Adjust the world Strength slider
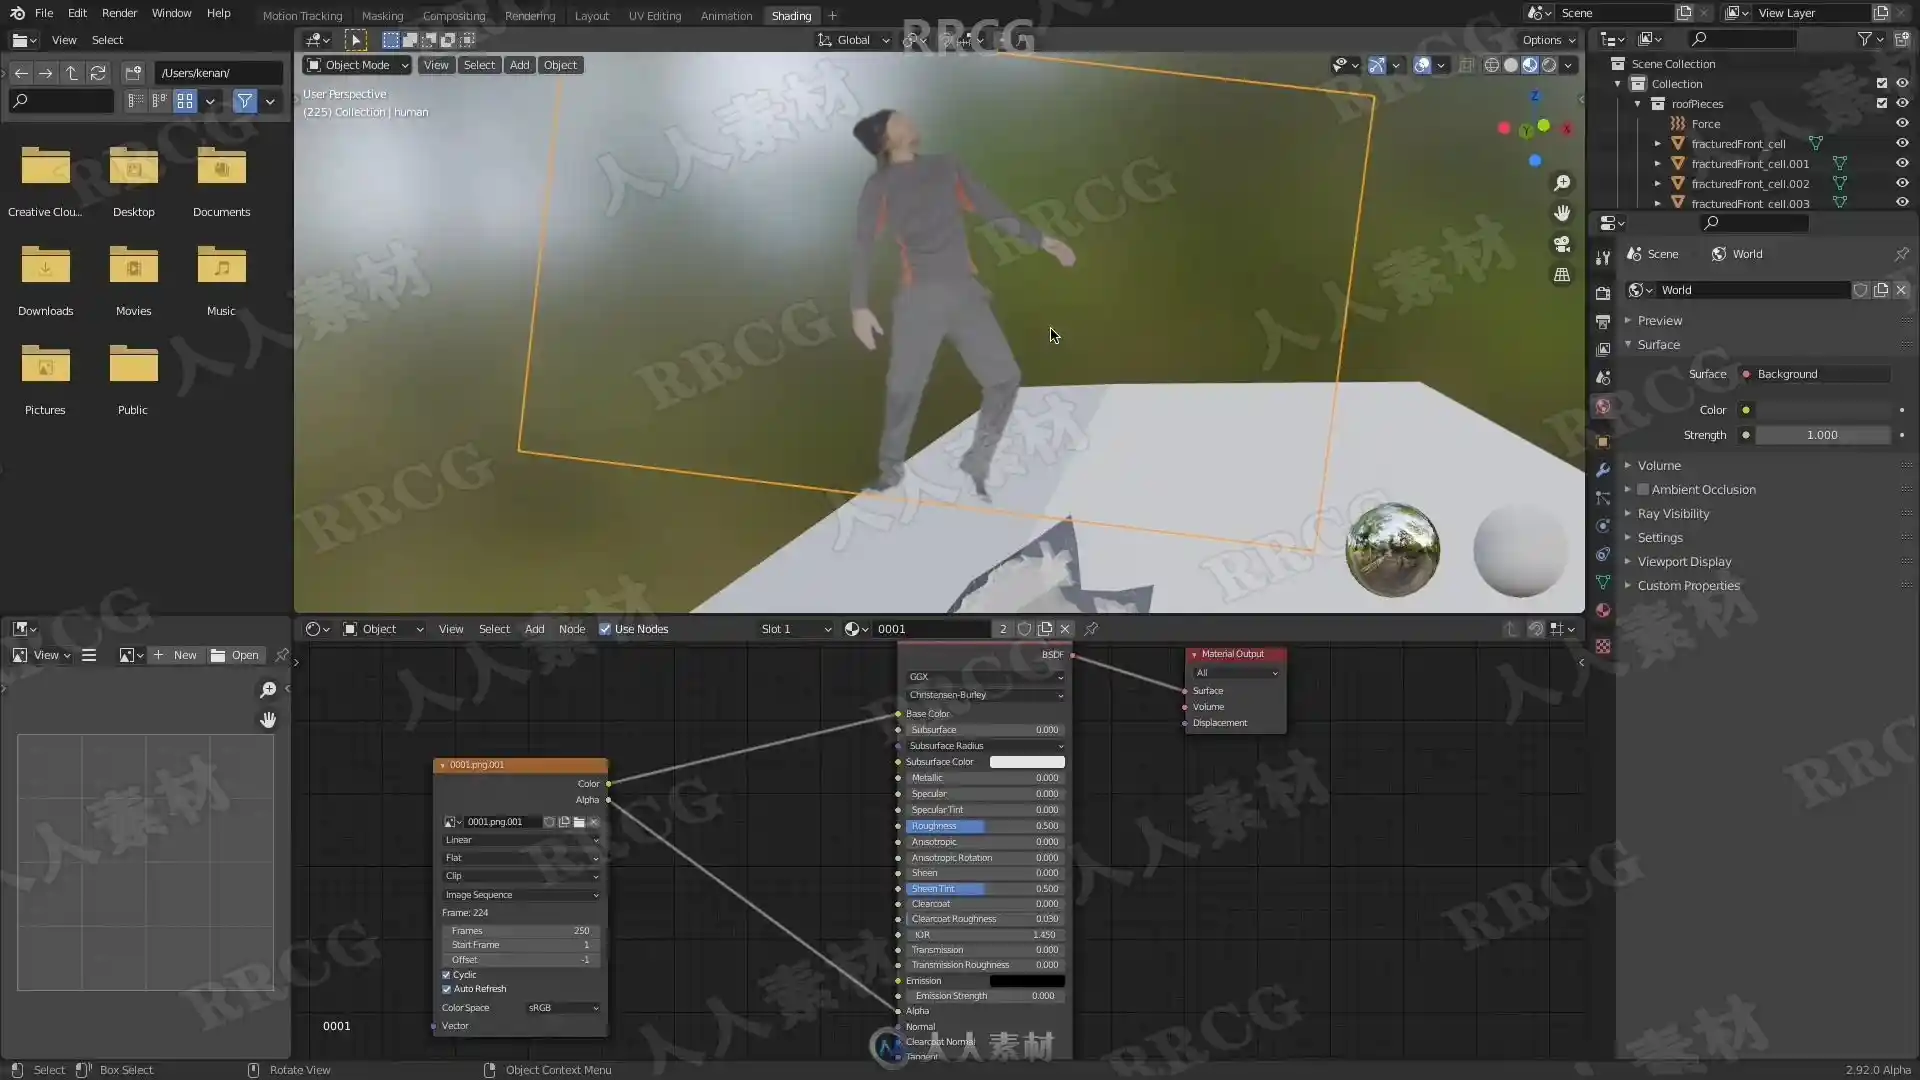1920x1080 pixels. click(1822, 435)
